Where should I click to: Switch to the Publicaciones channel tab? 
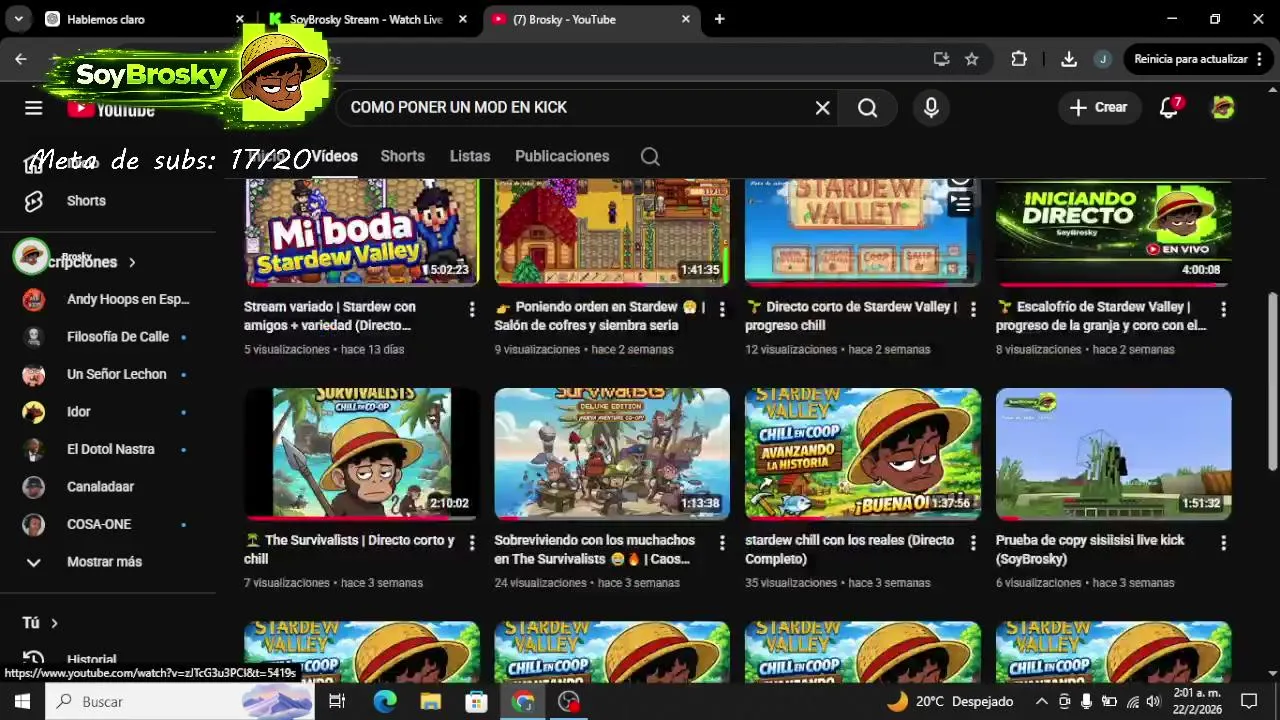[562, 156]
